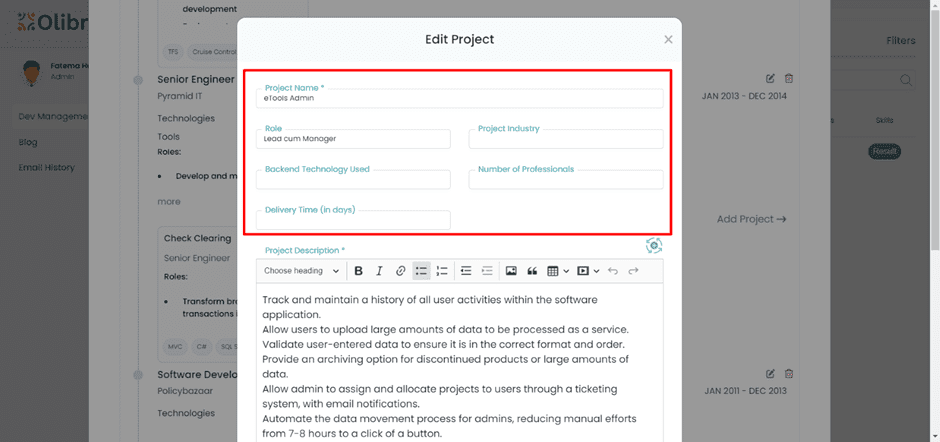Click the Project Industry field
The height and width of the screenshot is (442, 940).
pyautogui.click(x=565, y=139)
